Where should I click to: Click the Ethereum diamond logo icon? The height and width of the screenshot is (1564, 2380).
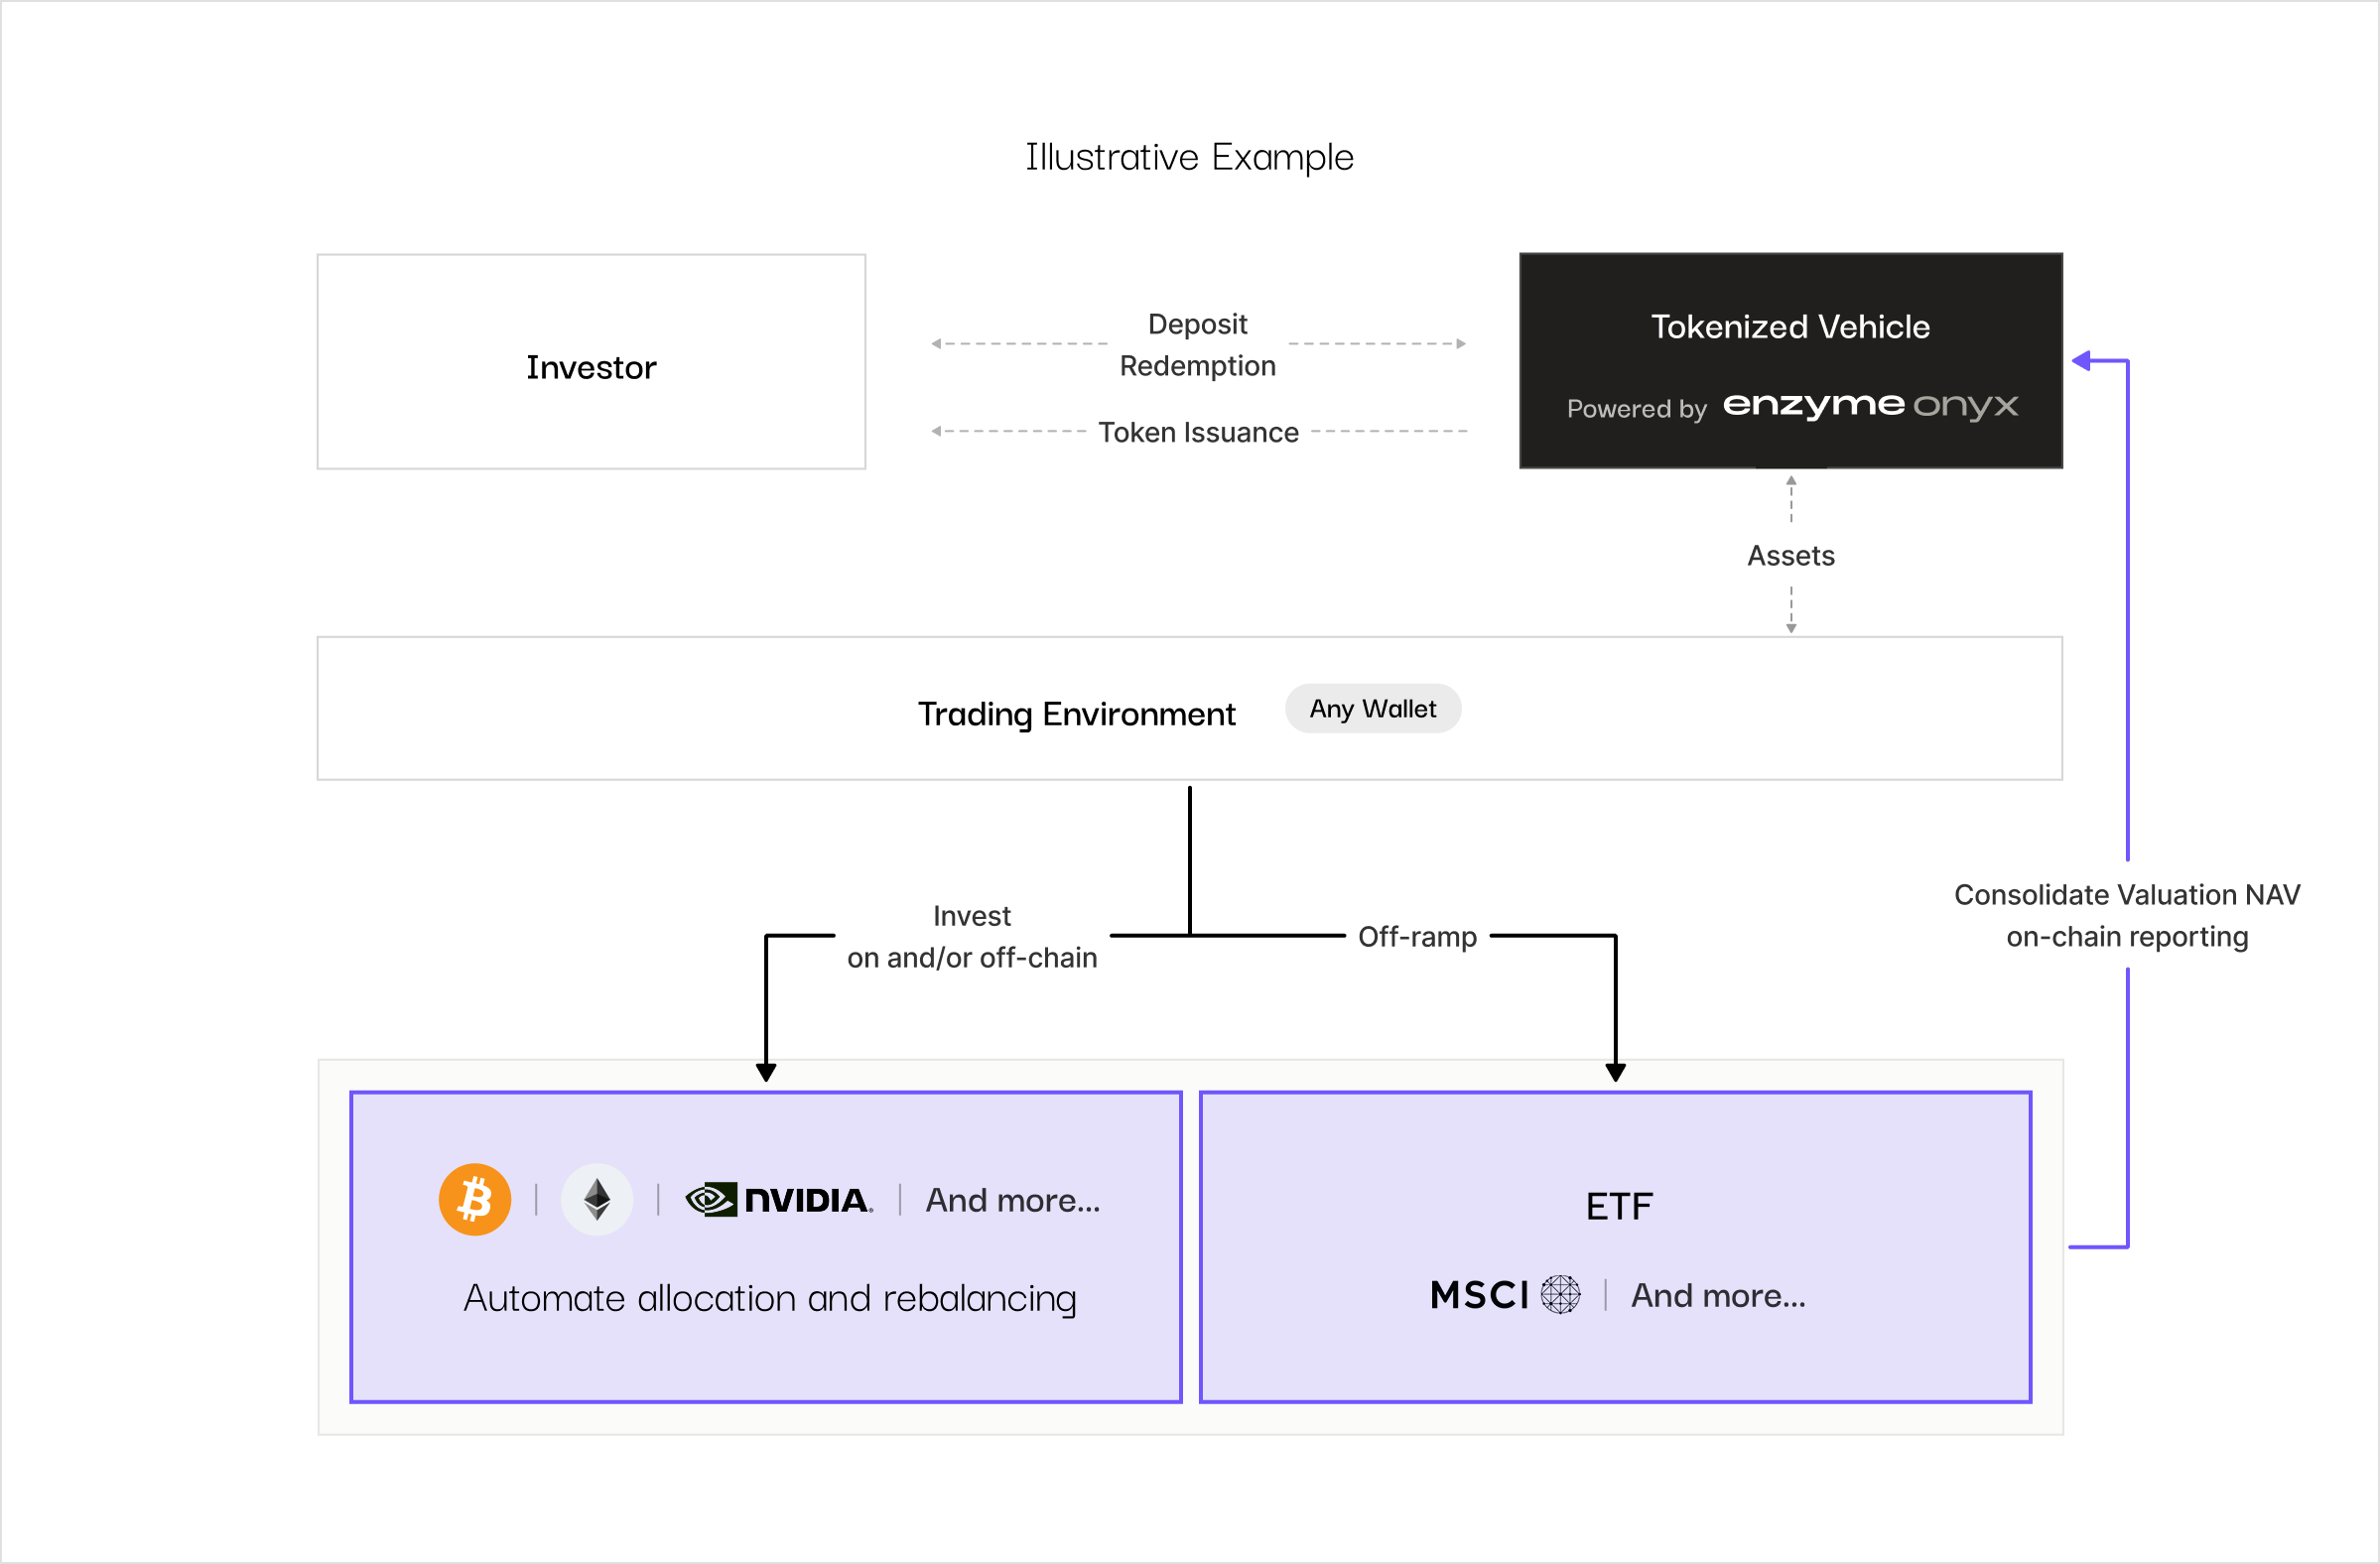tap(597, 1199)
